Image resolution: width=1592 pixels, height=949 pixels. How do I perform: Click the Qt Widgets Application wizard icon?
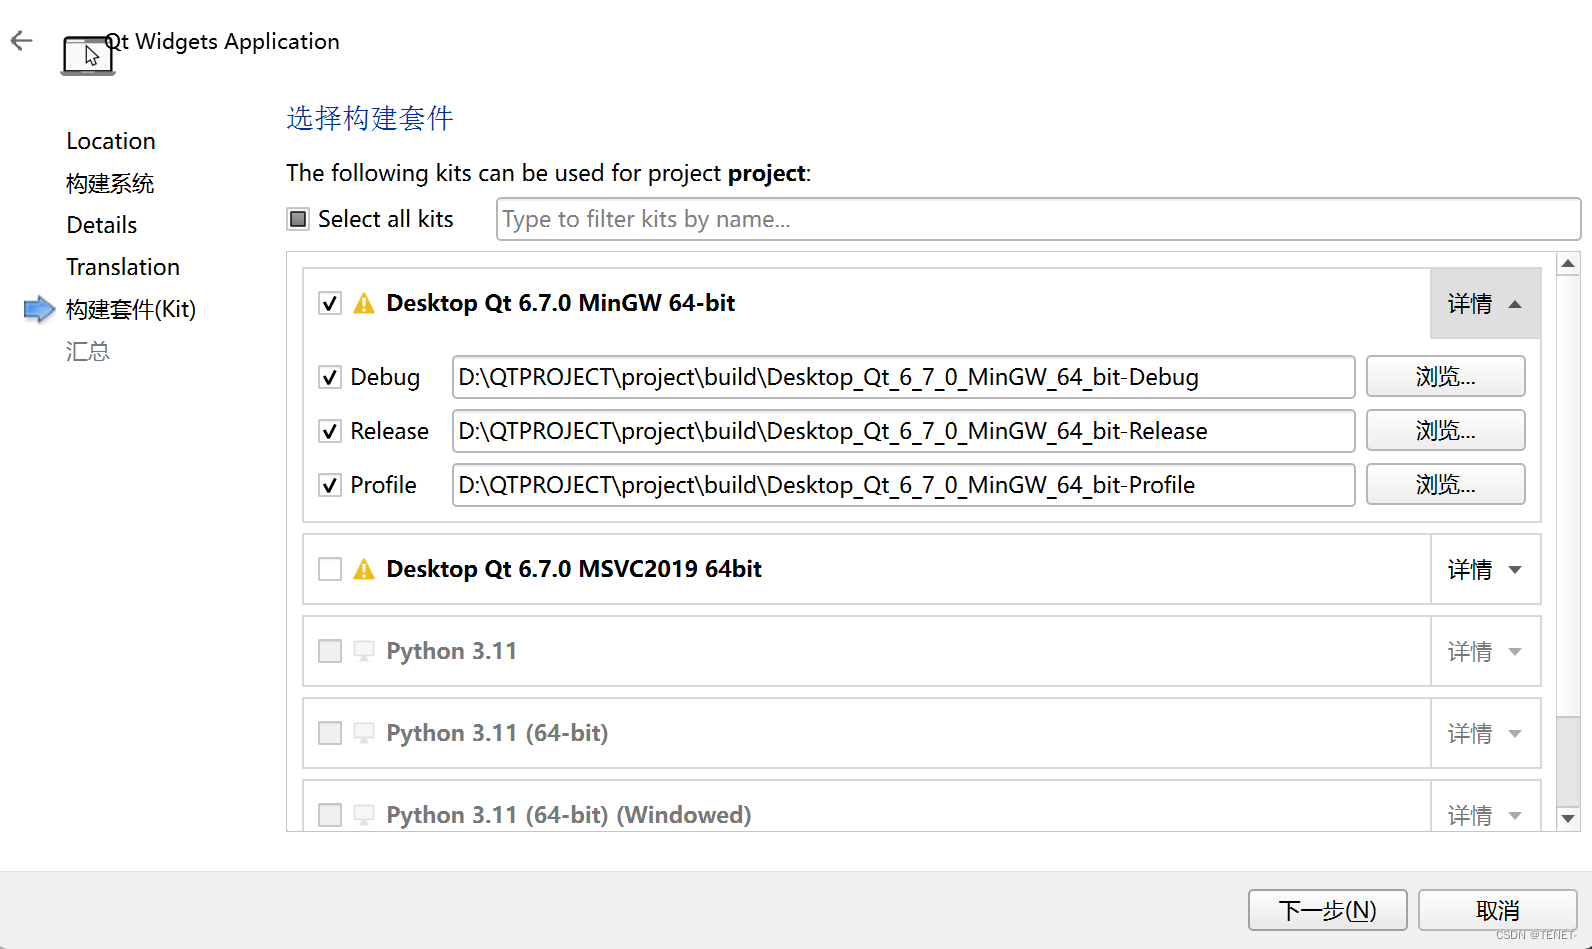coord(88,55)
